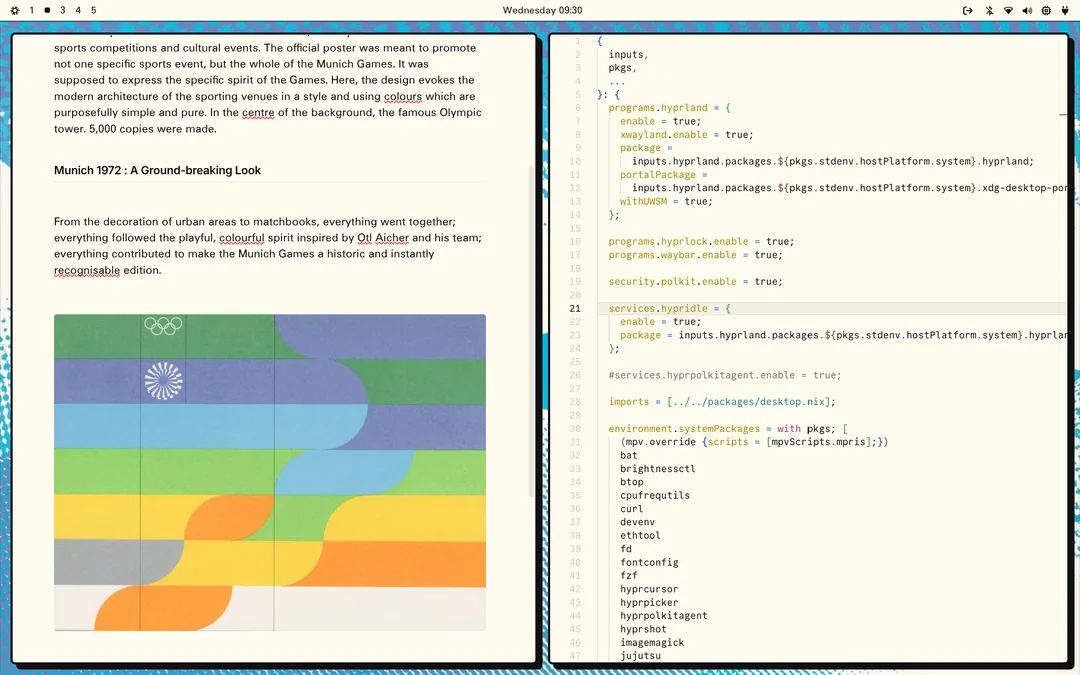
Task: Click line number 28 in the gutter
Action: 575,402
